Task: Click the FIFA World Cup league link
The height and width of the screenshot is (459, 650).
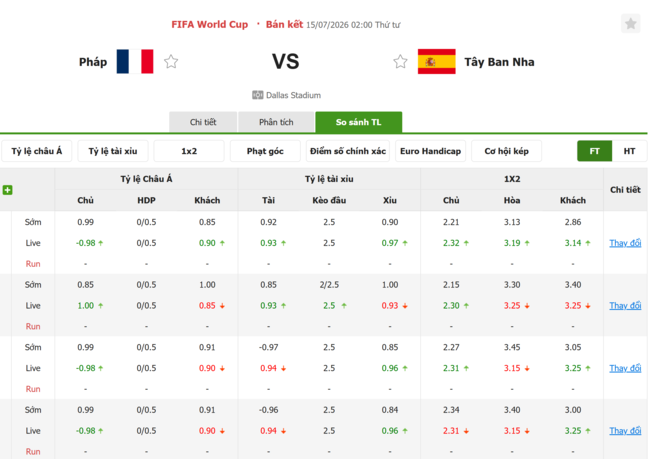Action: point(210,24)
